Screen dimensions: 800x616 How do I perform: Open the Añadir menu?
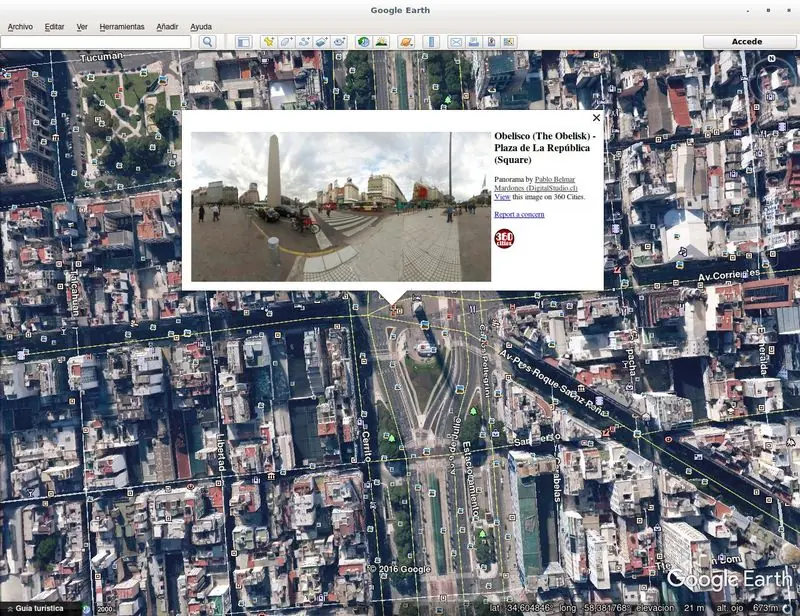pyautogui.click(x=167, y=27)
